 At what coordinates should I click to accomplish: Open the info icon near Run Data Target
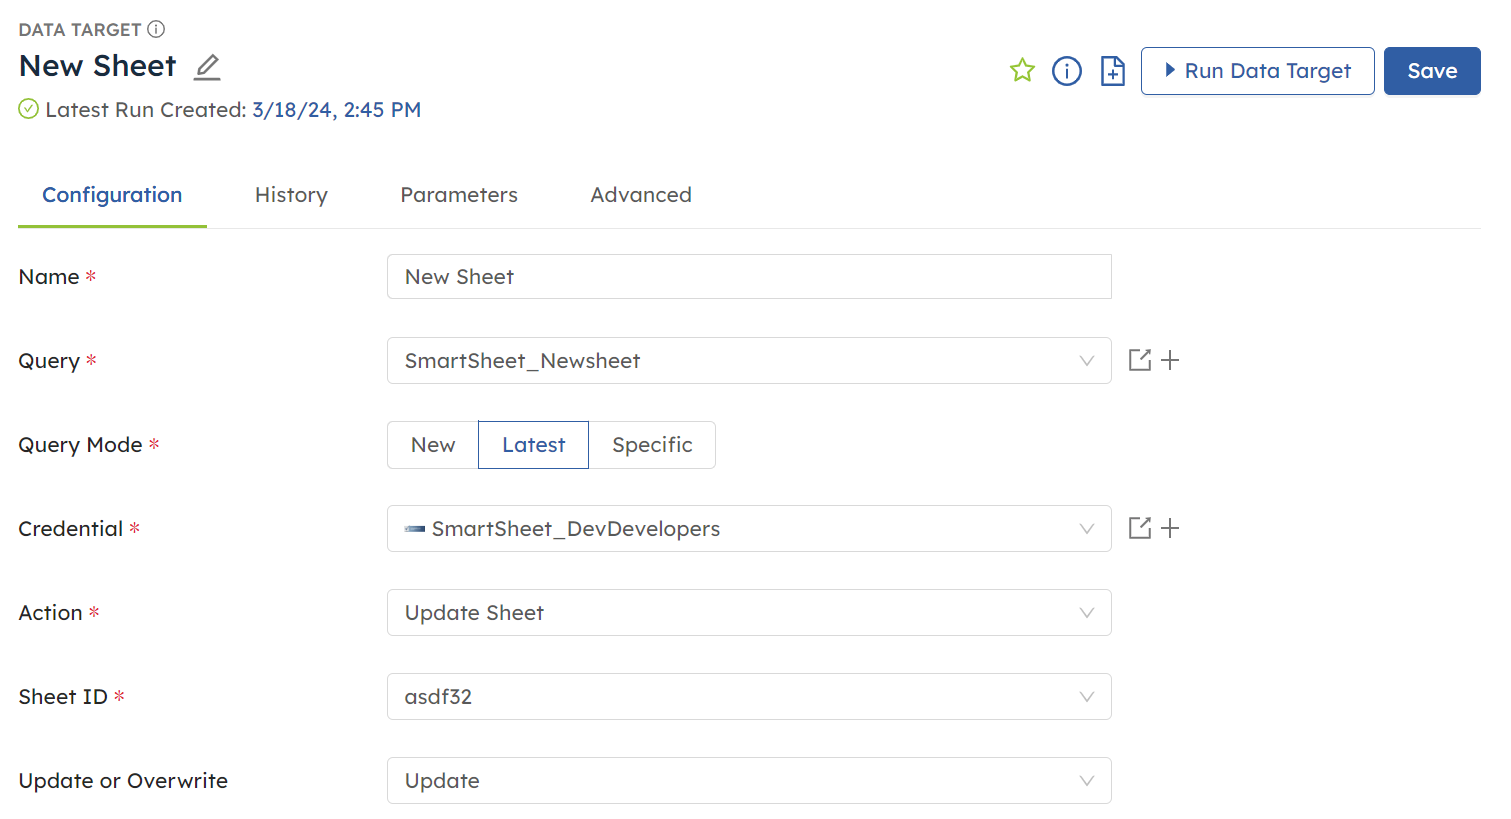(x=1066, y=70)
